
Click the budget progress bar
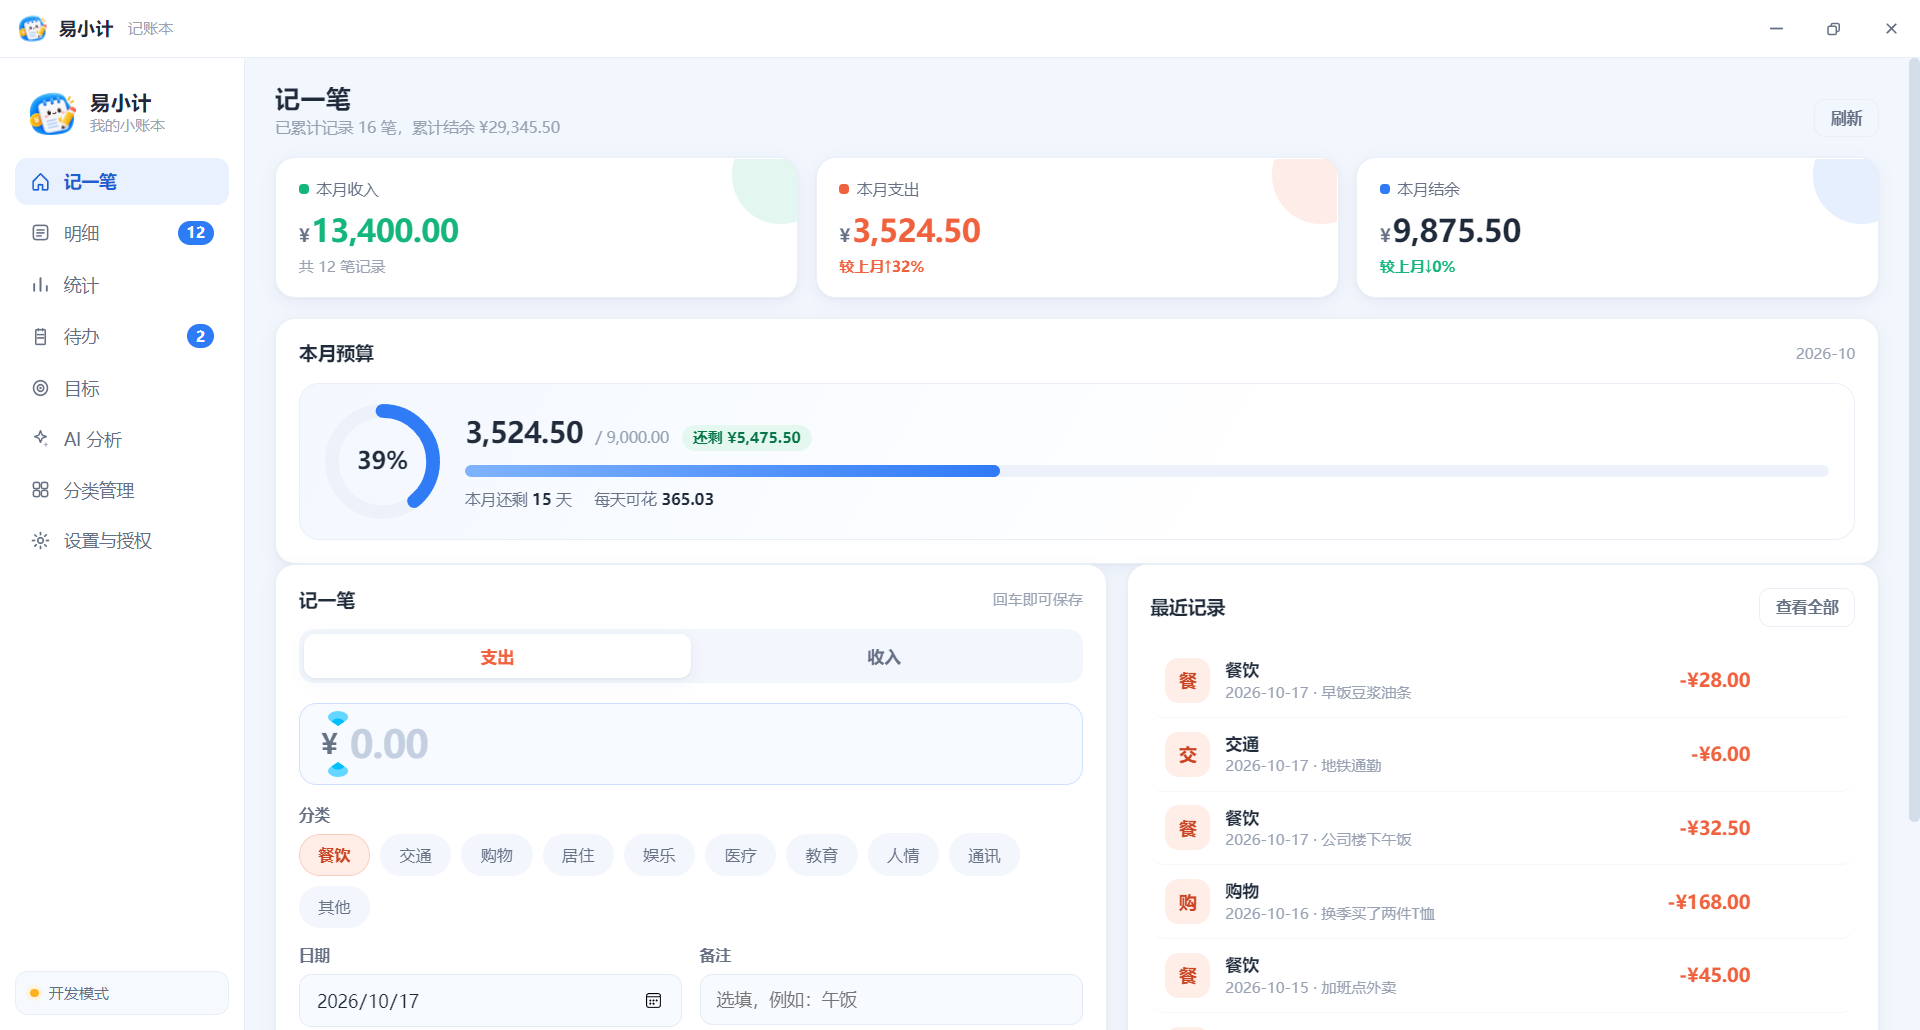click(1147, 471)
